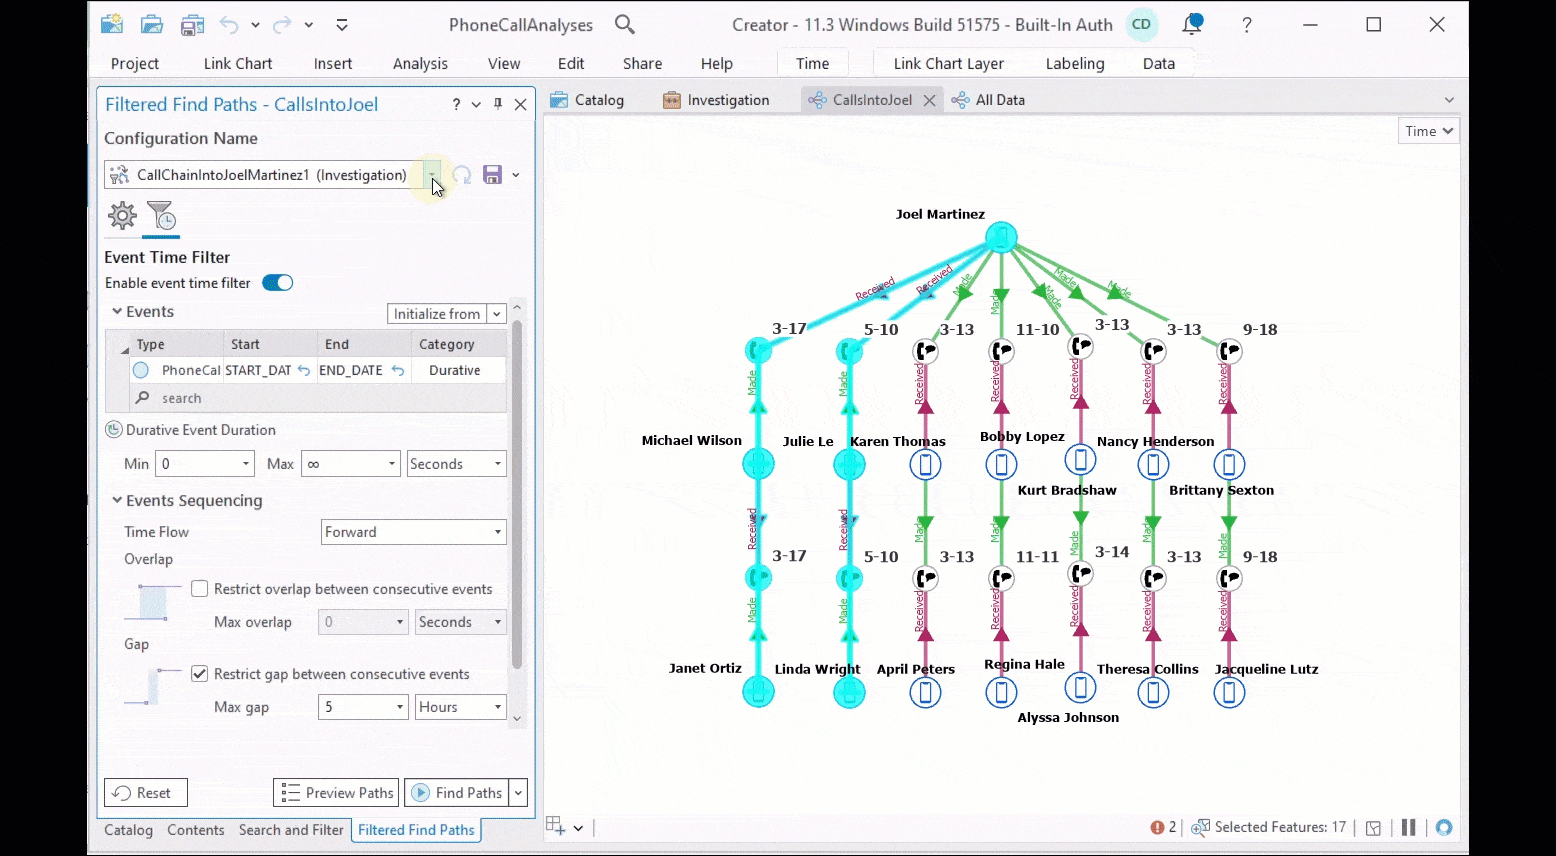Open the Max duration dropdown
The image size is (1556, 856).
(x=392, y=464)
